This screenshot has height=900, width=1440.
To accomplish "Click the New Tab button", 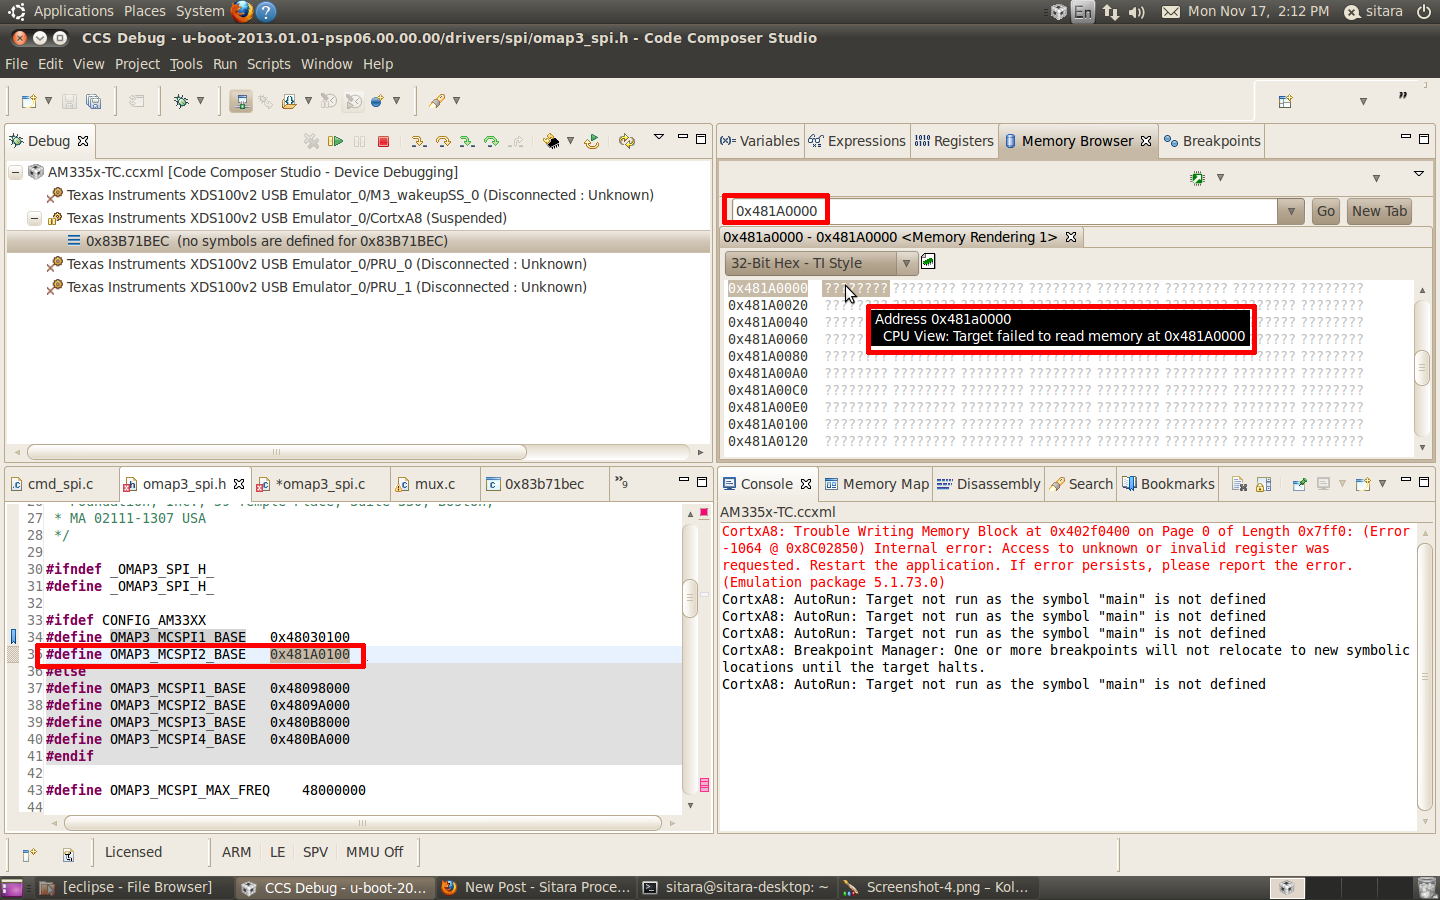I will 1379,211.
